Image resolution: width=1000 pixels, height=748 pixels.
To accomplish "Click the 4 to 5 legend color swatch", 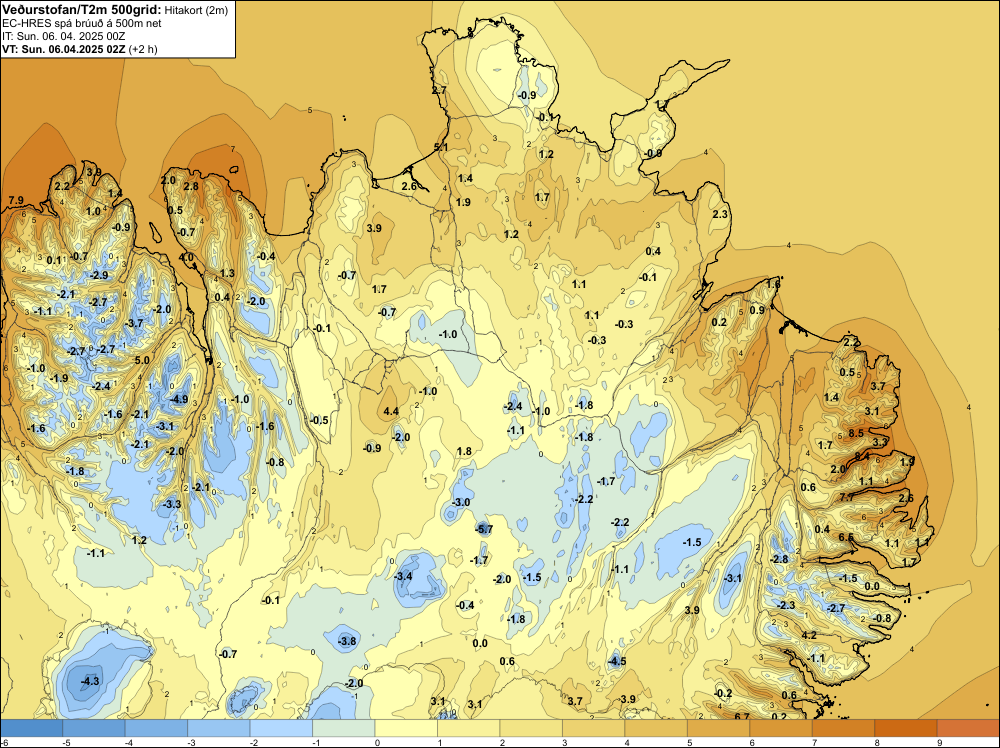I will pos(656,728).
